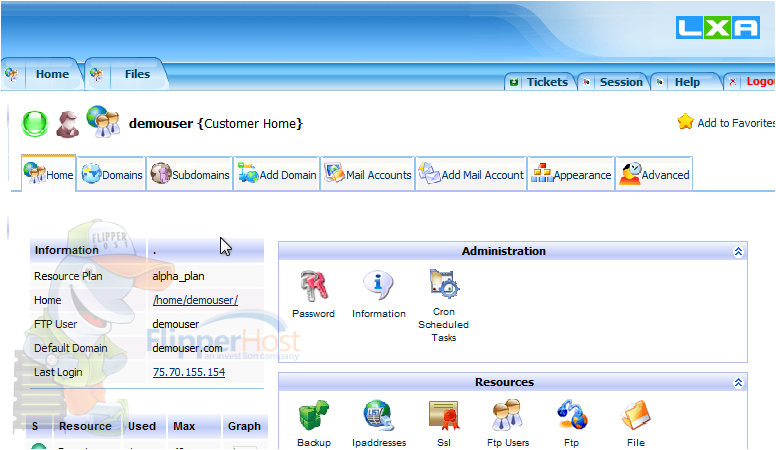The image size is (776, 450).
Task: Click Add to Favorites link
Action: point(736,123)
